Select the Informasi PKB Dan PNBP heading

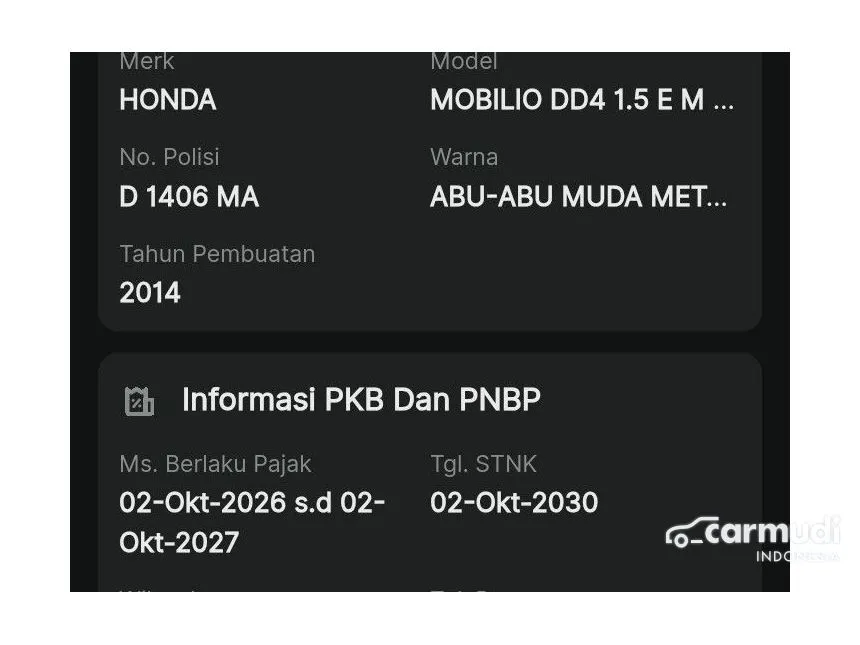coord(361,400)
